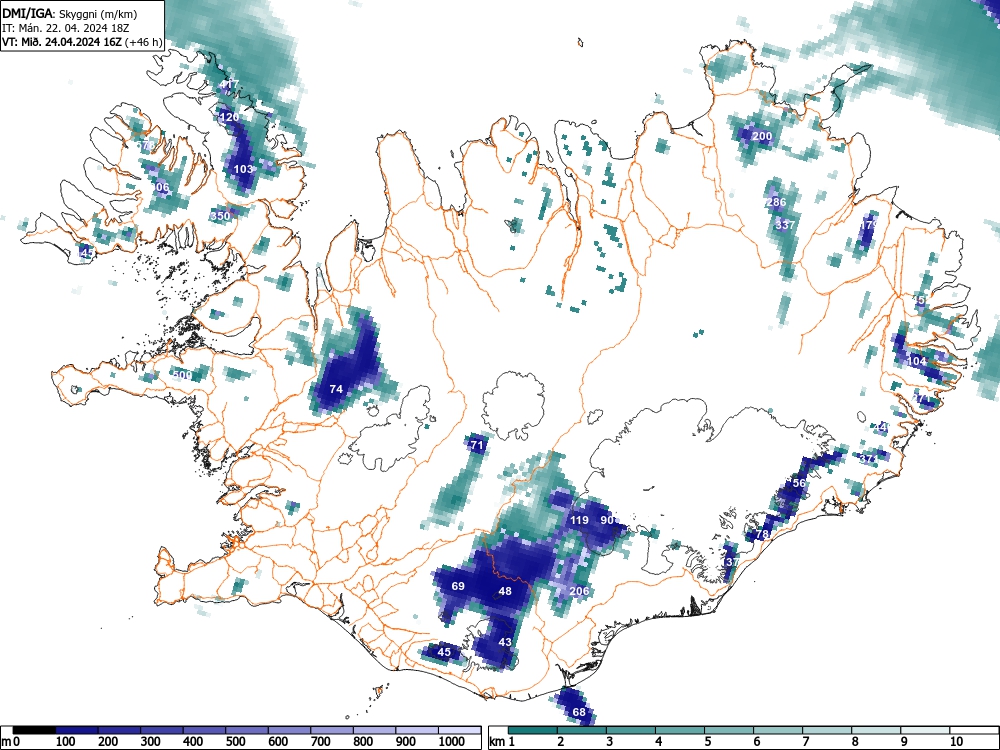Click the legend swatch between 1 and 2 km
This screenshot has width=1000, height=750.
pos(533,730)
